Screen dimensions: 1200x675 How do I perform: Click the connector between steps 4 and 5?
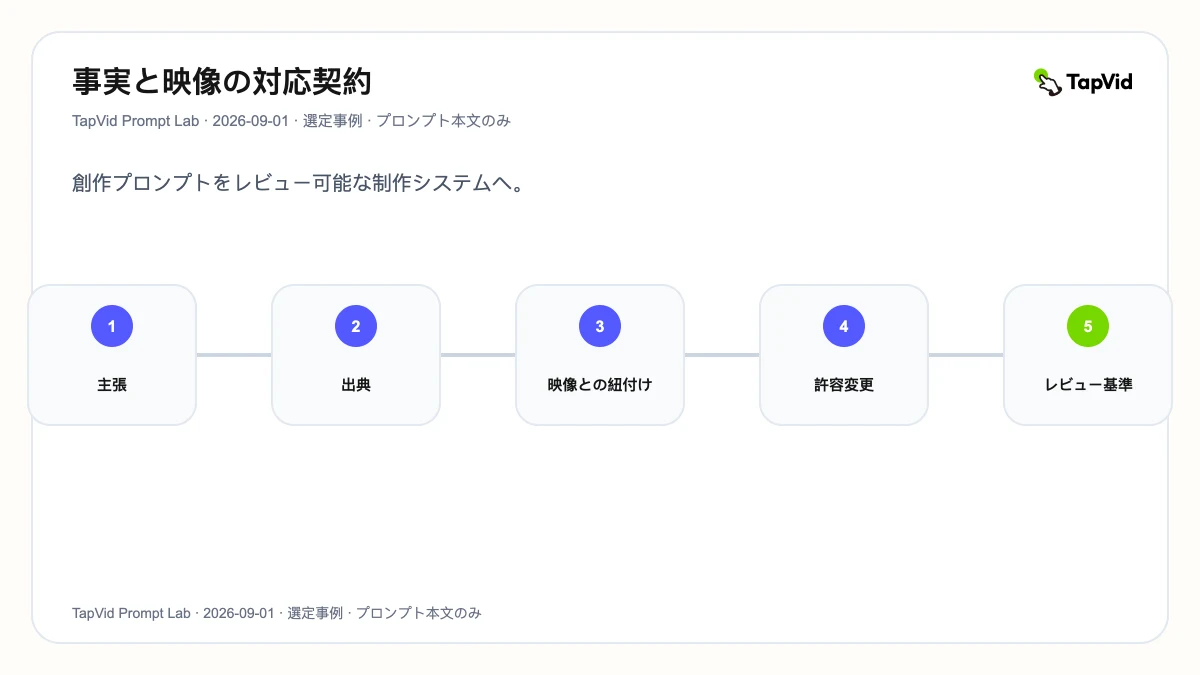pyautogui.click(x=966, y=355)
